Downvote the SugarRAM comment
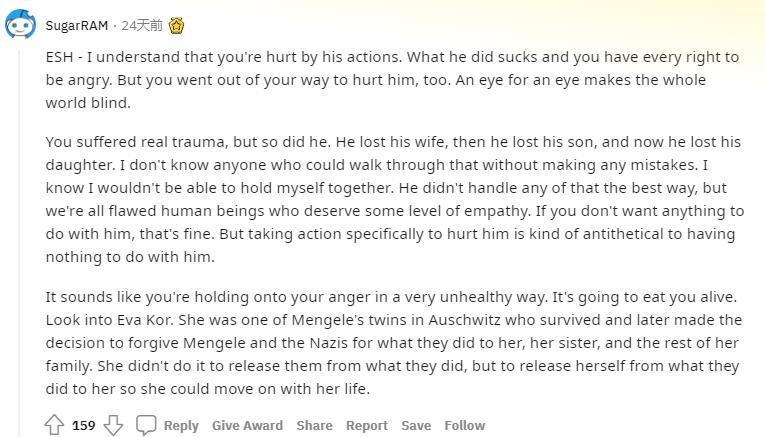The width and height of the screenshot is (765, 437). tap(113, 425)
